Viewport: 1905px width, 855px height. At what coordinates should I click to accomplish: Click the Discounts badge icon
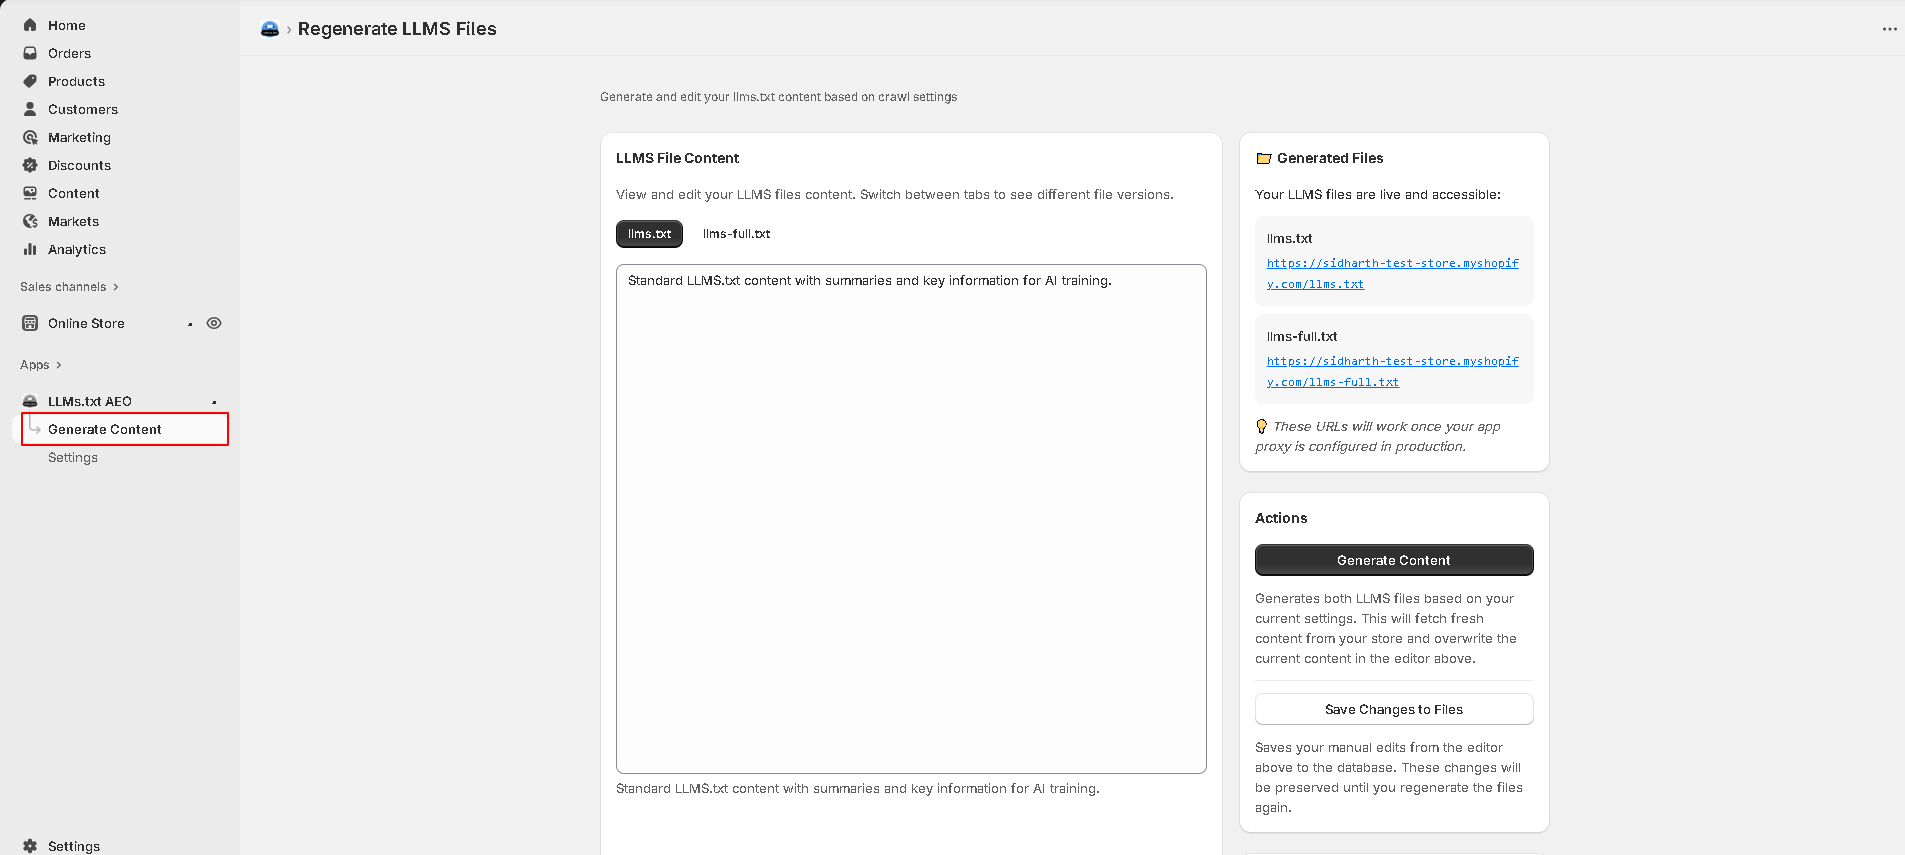(x=30, y=165)
